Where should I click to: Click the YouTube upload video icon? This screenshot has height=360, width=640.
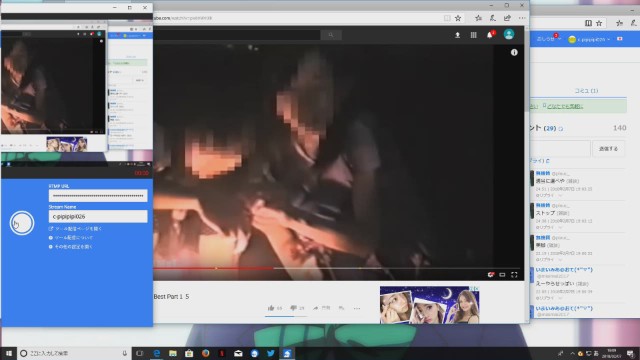pyautogui.click(x=458, y=35)
